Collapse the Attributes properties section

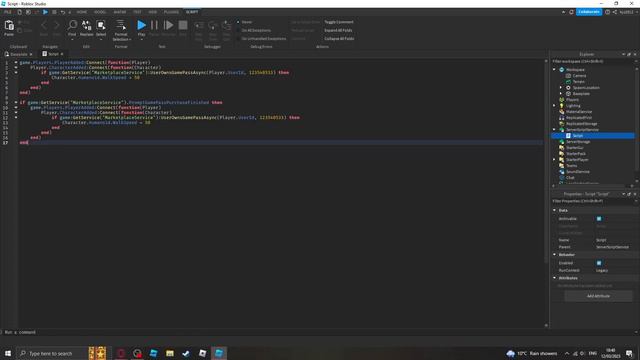555,278
